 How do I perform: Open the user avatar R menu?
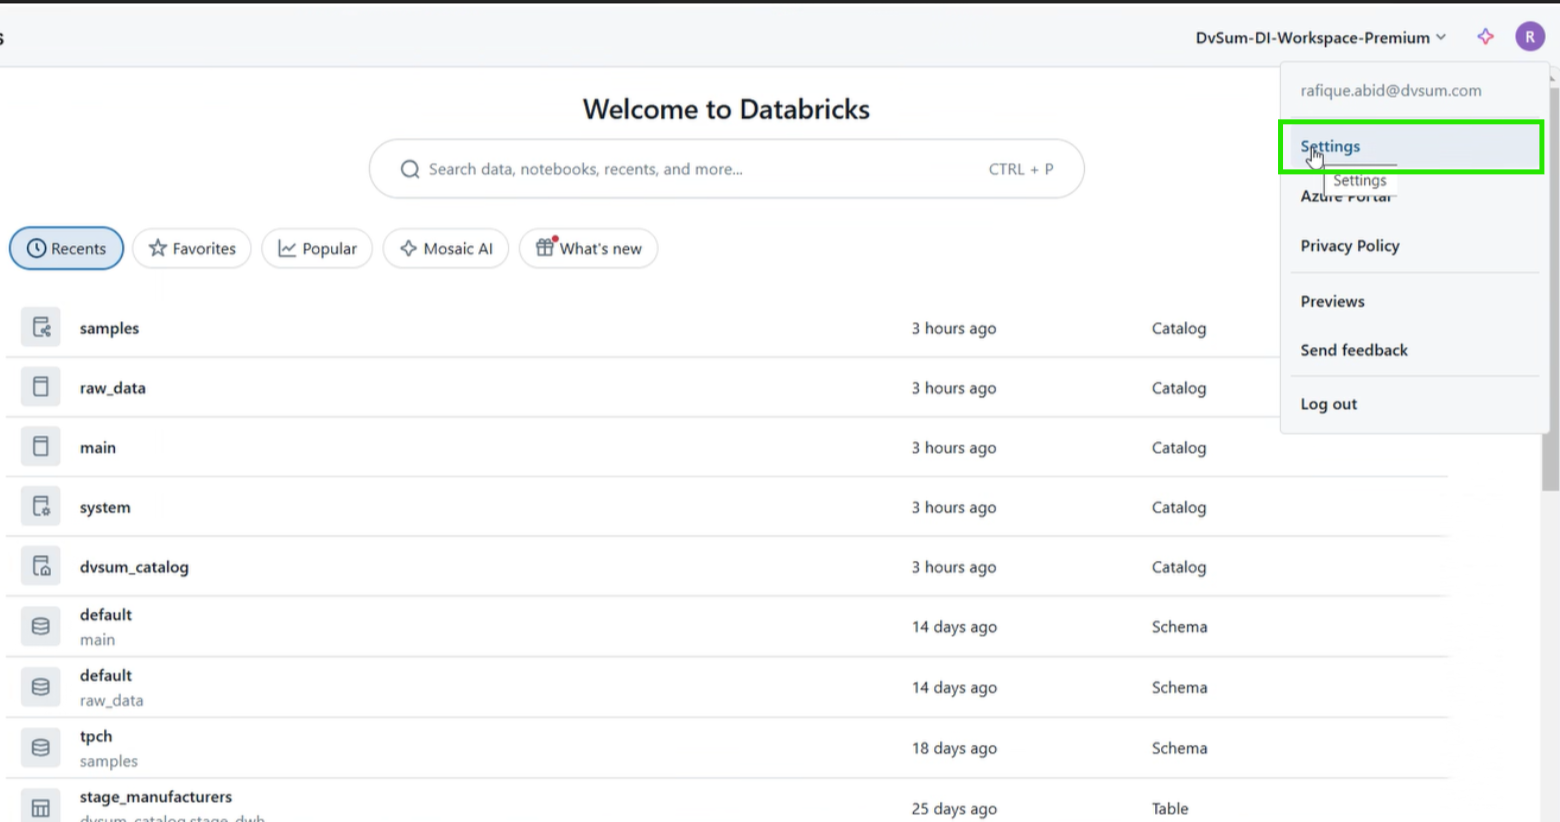coord(1529,37)
